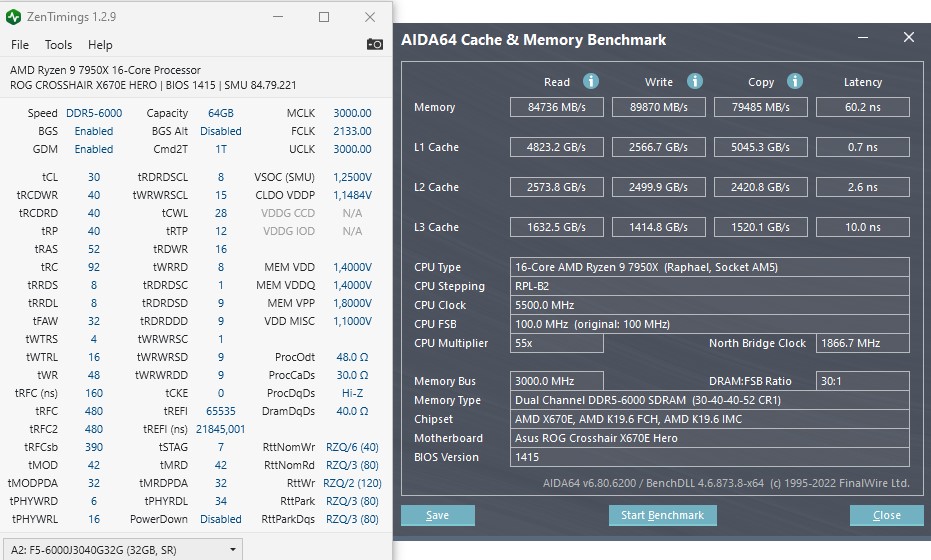Image resolution: width=931 pixels, height=560 pixels.
Task: Click Memory Type Dual Channel DDR5-6000 field
Action: pyautogui.click(x=710, y=400)
